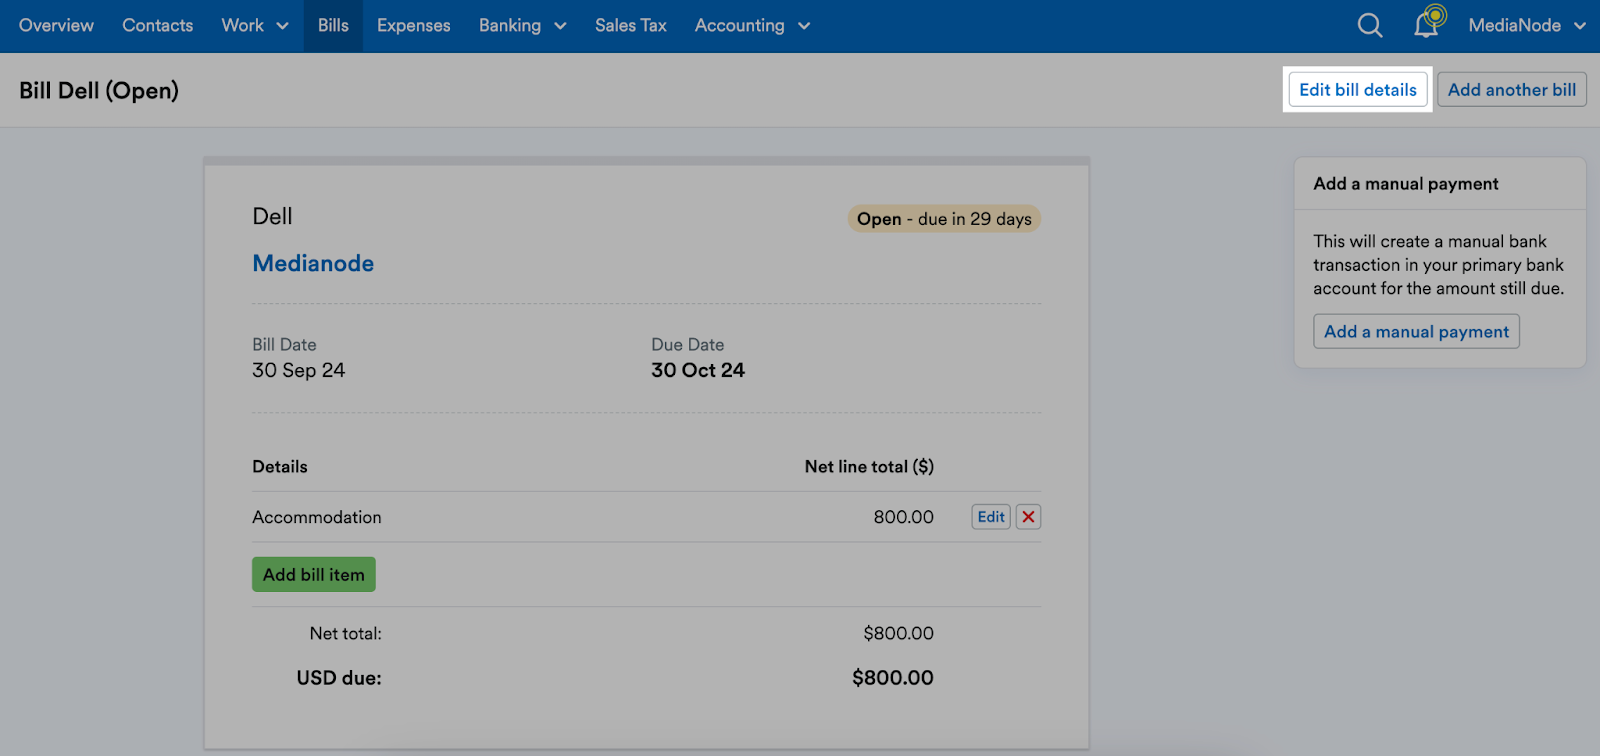Click the USD due $800.00 amount
1600x756 pixels.
coord(893,678)
